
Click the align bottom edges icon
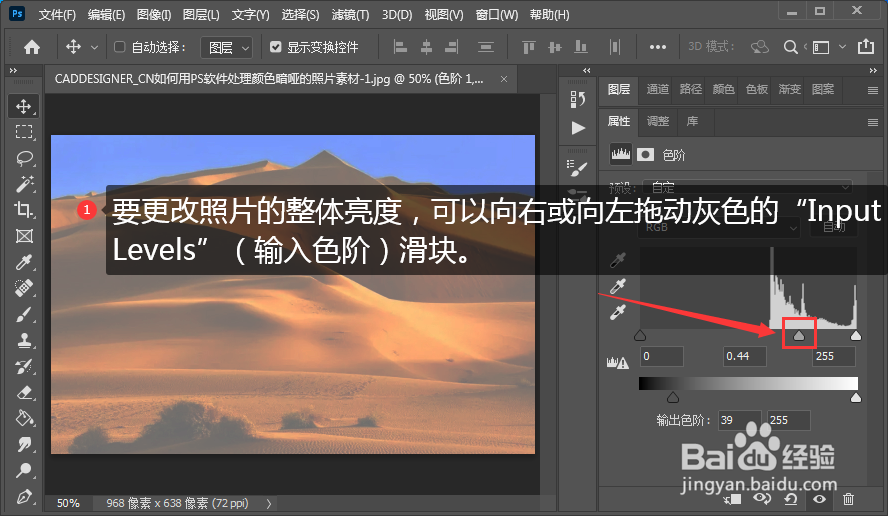click(580, 47)
